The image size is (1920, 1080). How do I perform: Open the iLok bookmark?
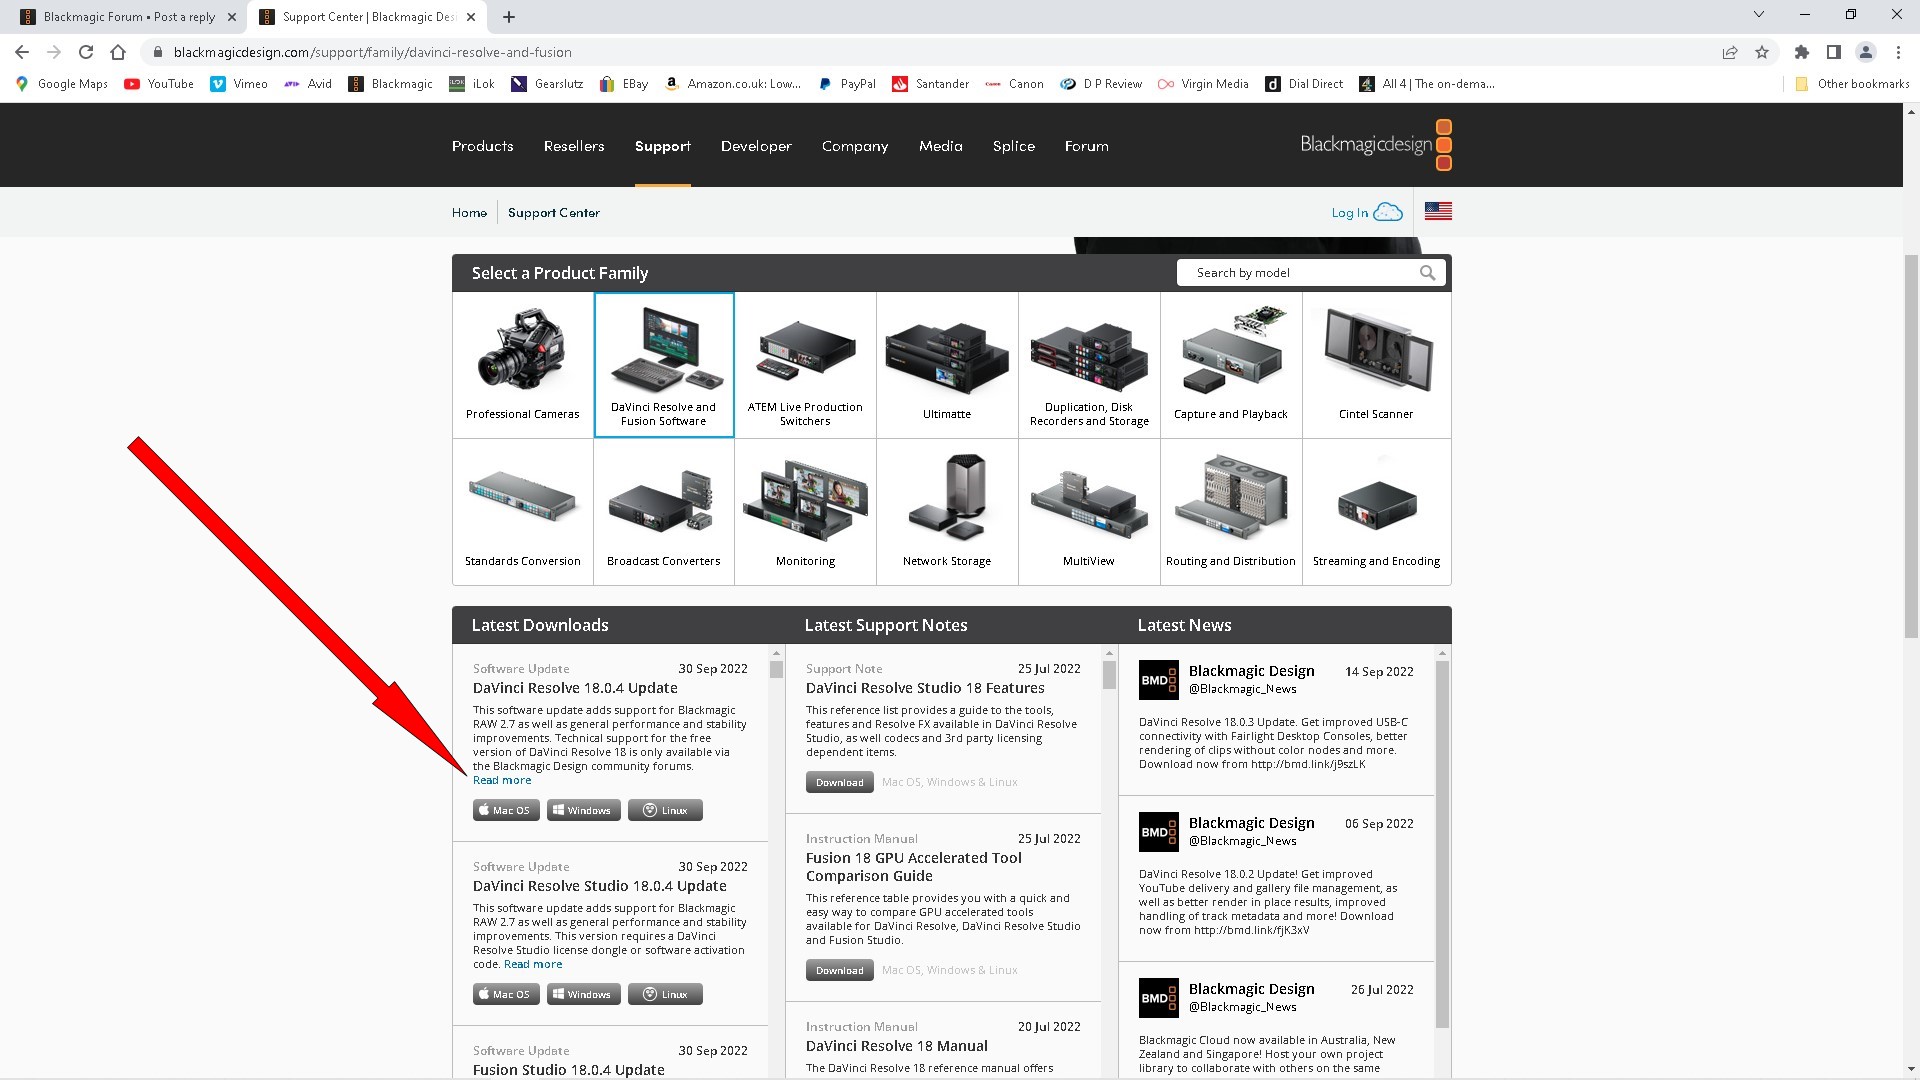[472, 84]
